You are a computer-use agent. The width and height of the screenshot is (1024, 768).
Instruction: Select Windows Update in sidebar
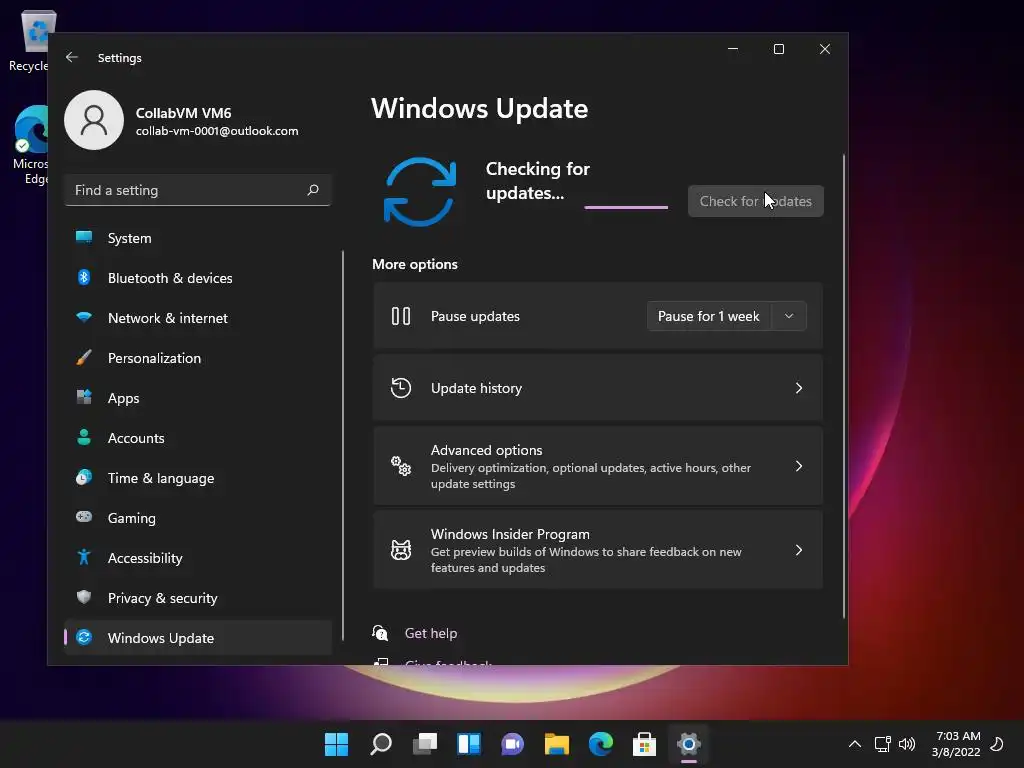(198, 638)
